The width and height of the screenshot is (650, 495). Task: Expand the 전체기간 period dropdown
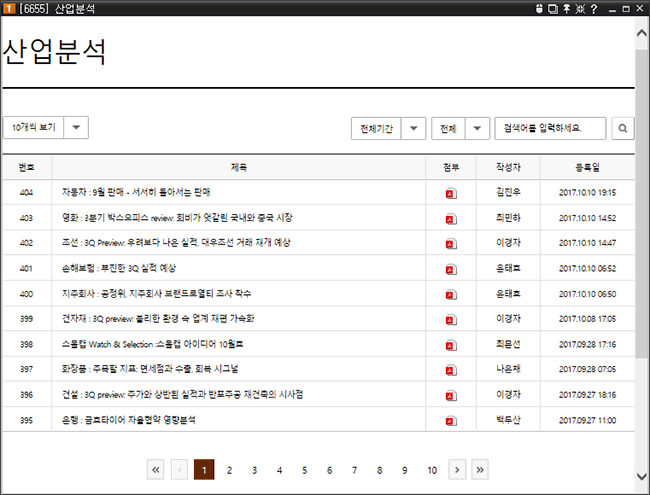pos(415,129)
